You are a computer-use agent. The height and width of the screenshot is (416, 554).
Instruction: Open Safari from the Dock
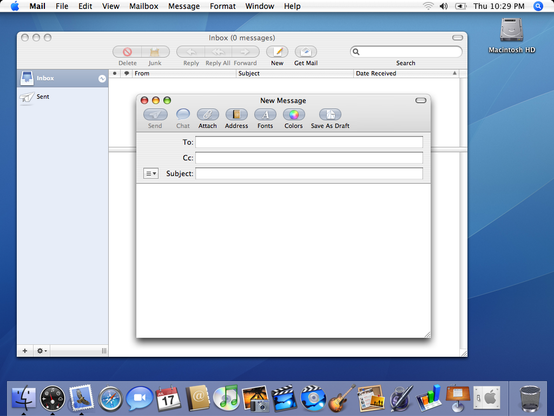click(x=110, y=399)
